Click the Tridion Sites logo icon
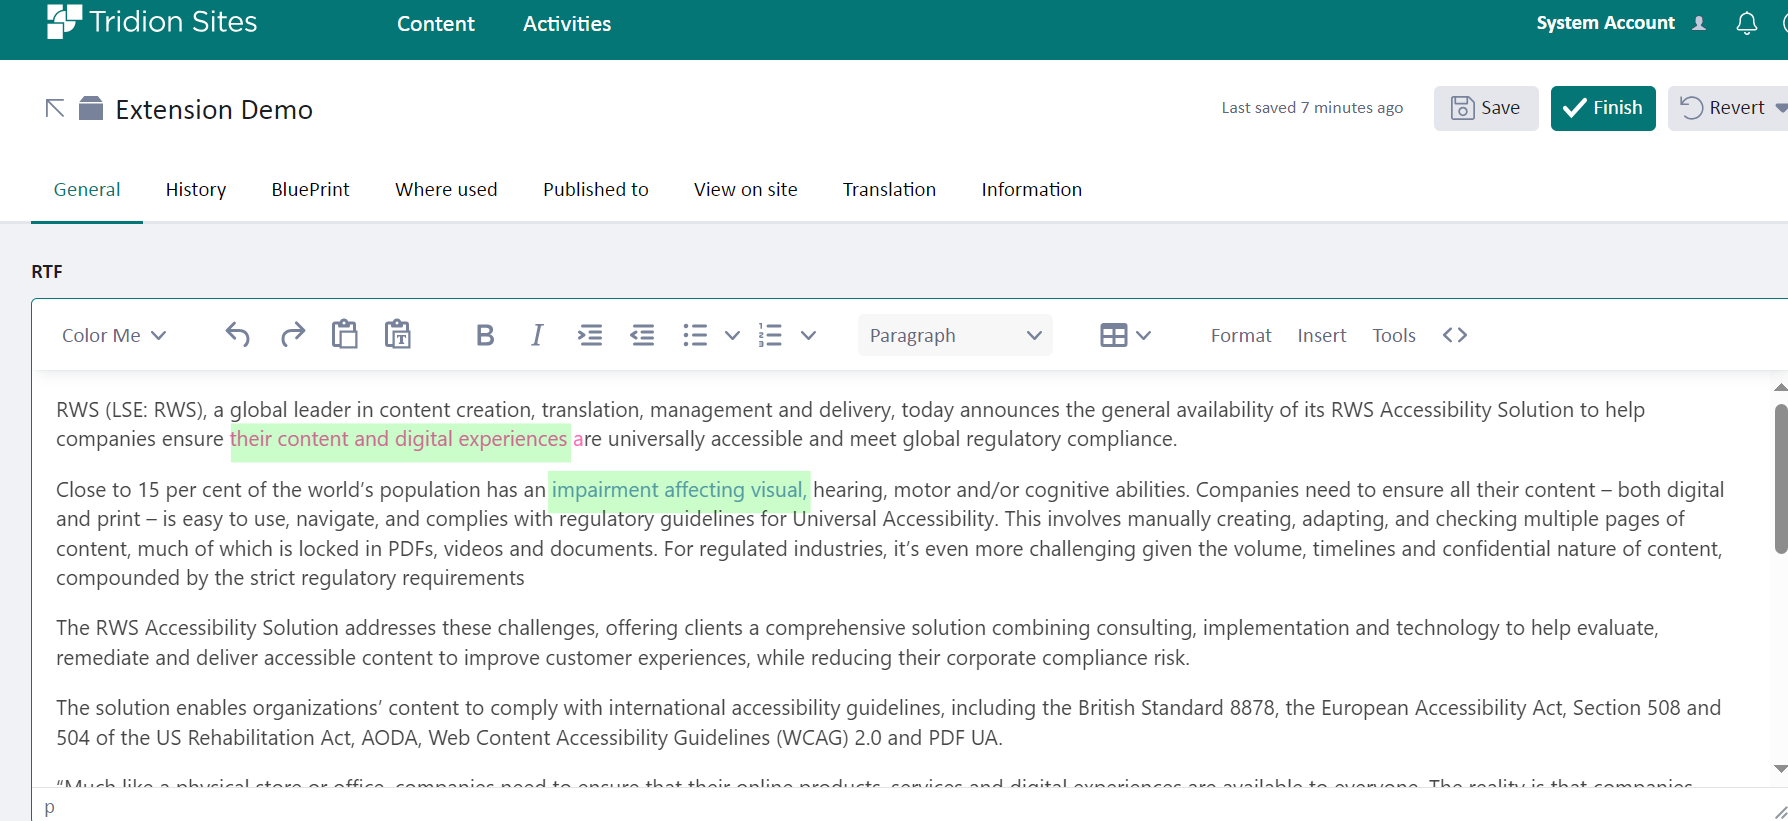The width and height of the screenshot is (1788, 821). click(64, 21)
